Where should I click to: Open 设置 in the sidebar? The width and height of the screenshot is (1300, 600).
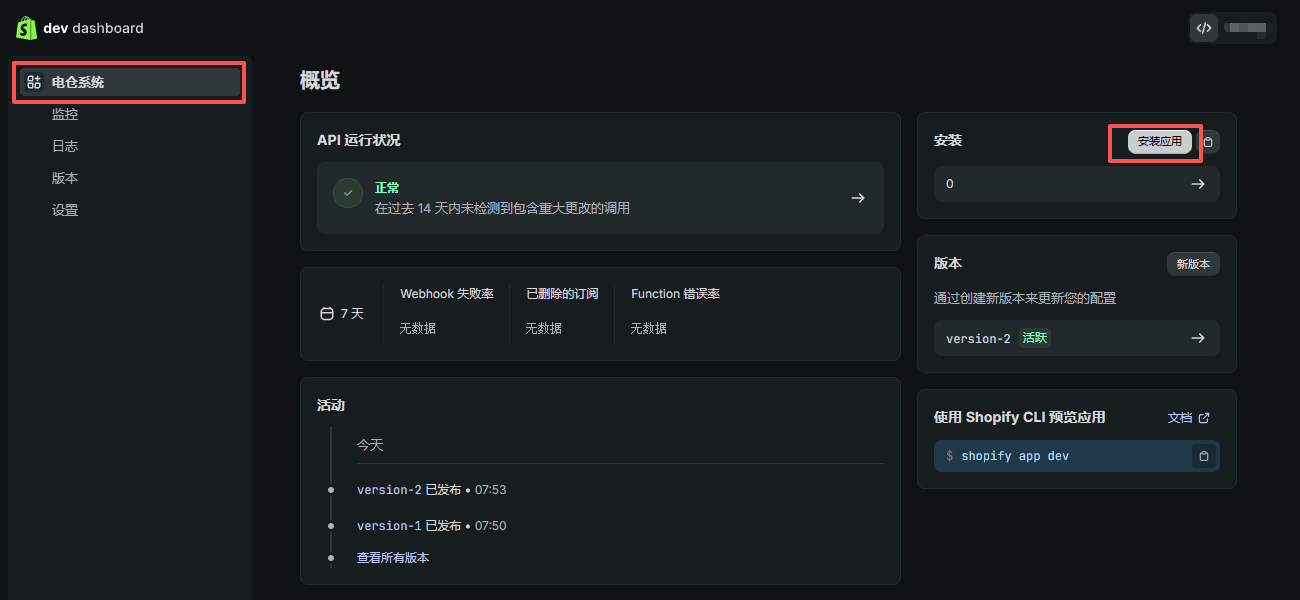[65, 210]
